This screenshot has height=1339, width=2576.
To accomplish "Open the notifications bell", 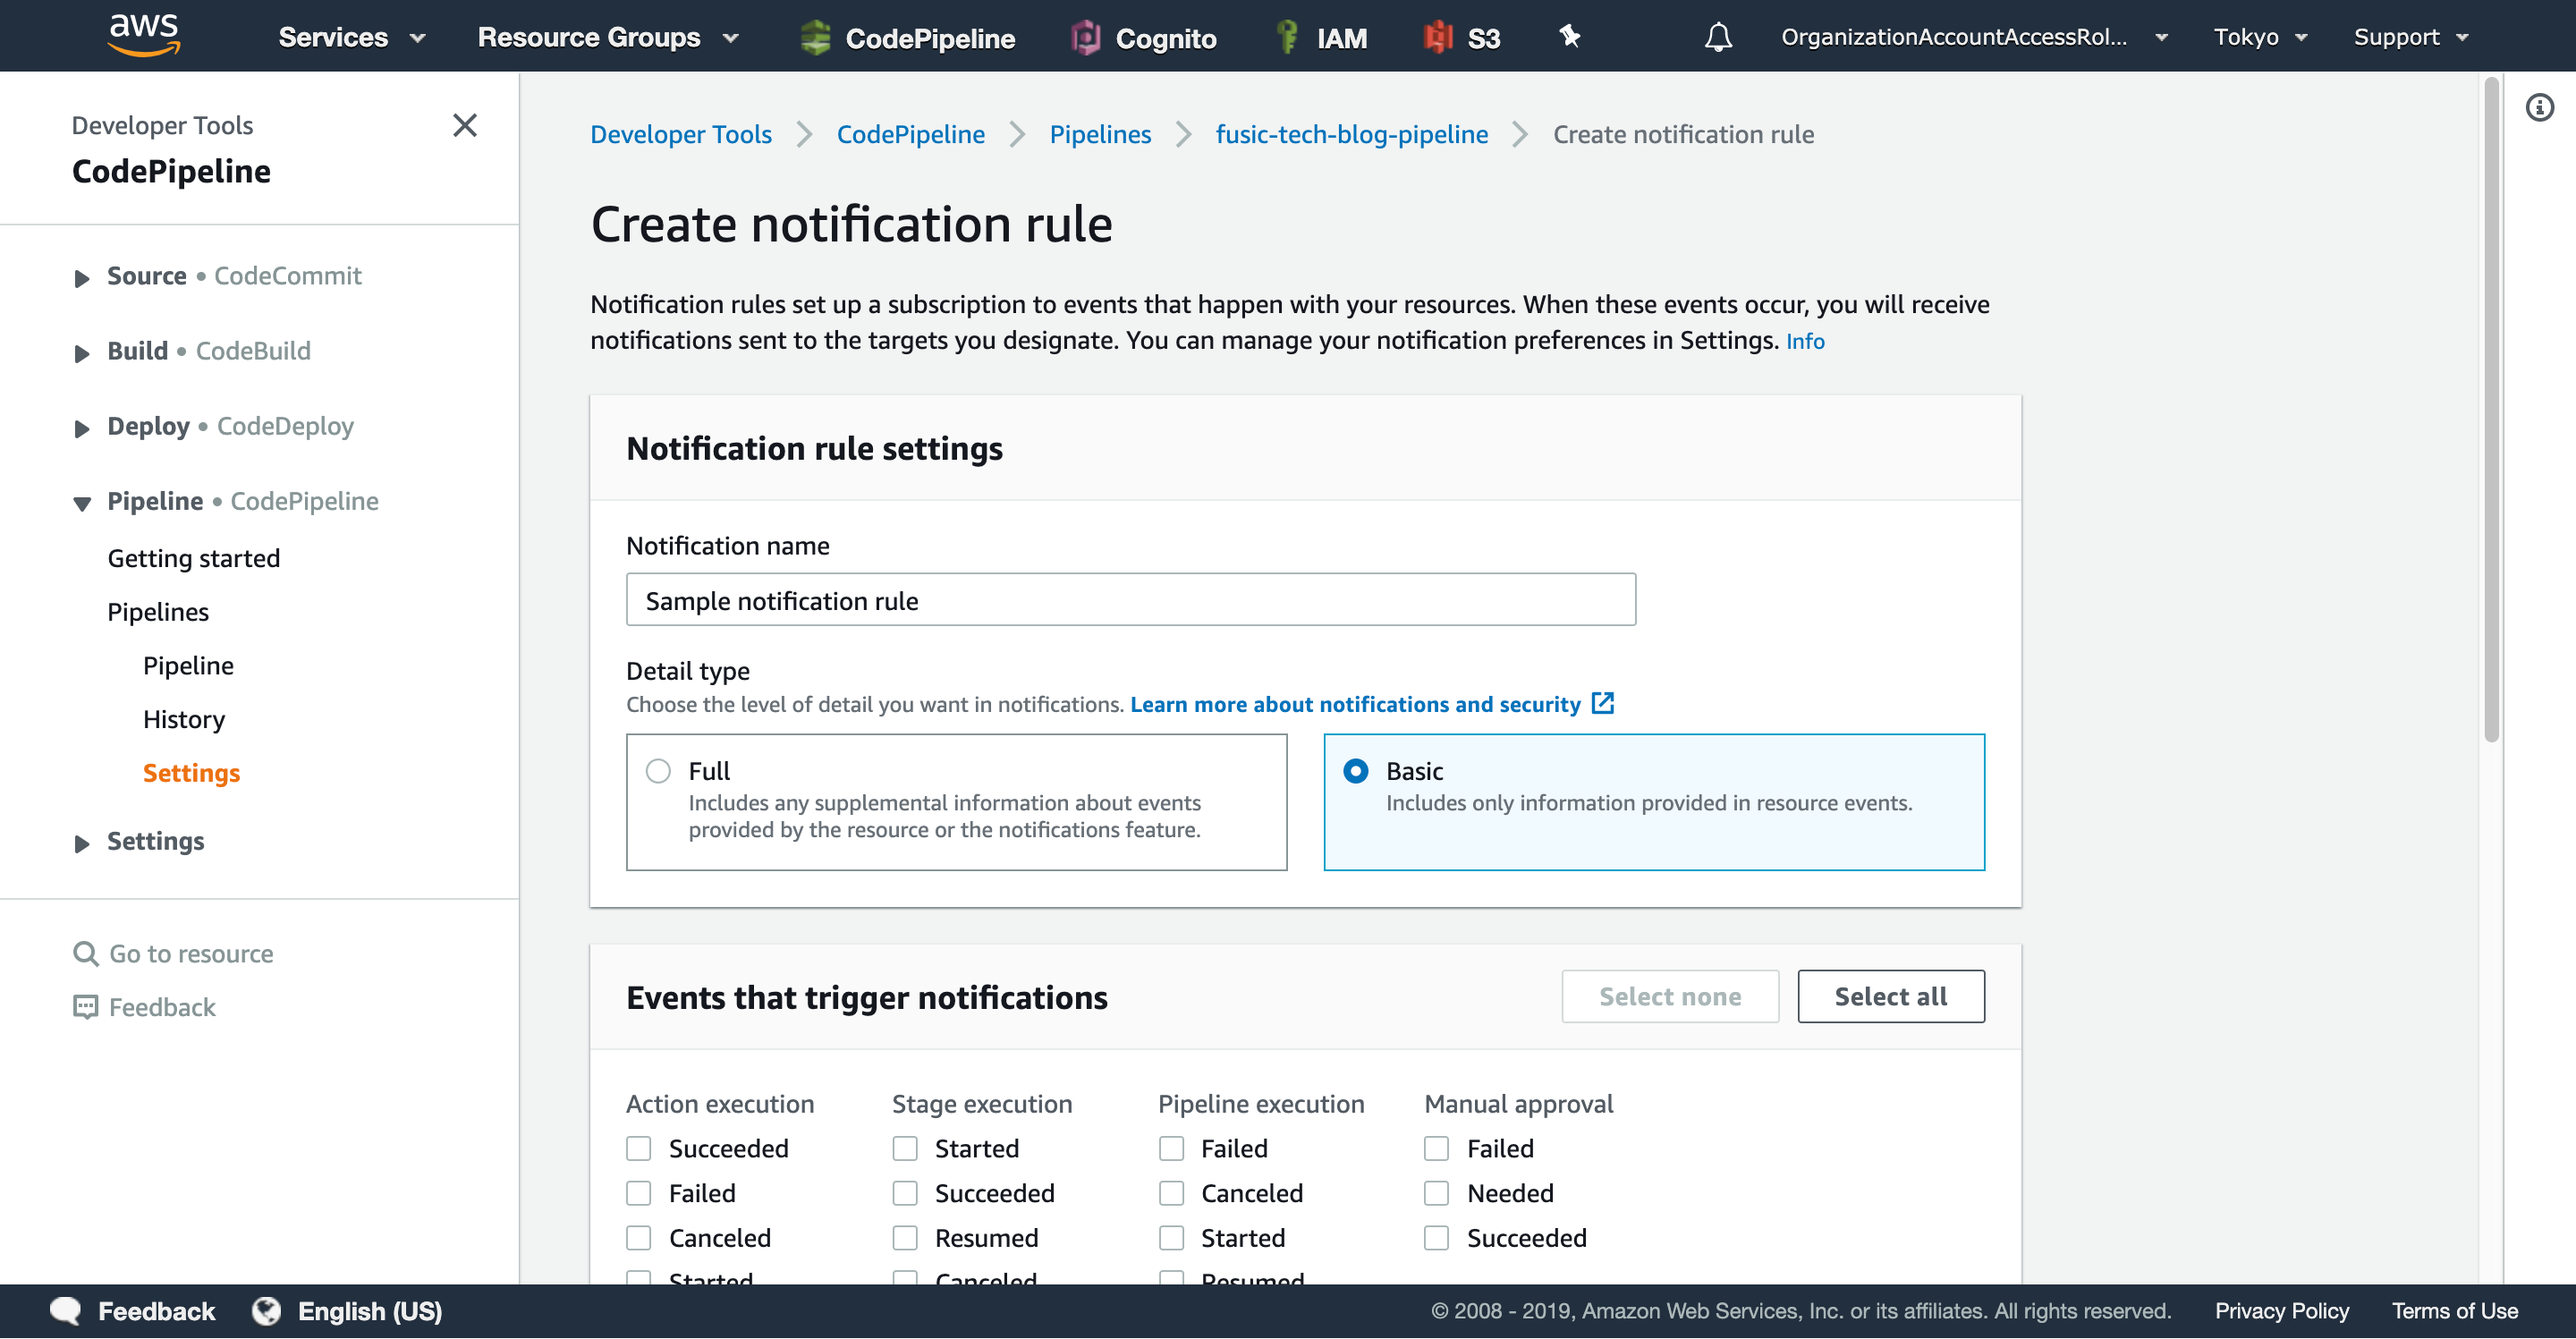I will point(1717,37).
